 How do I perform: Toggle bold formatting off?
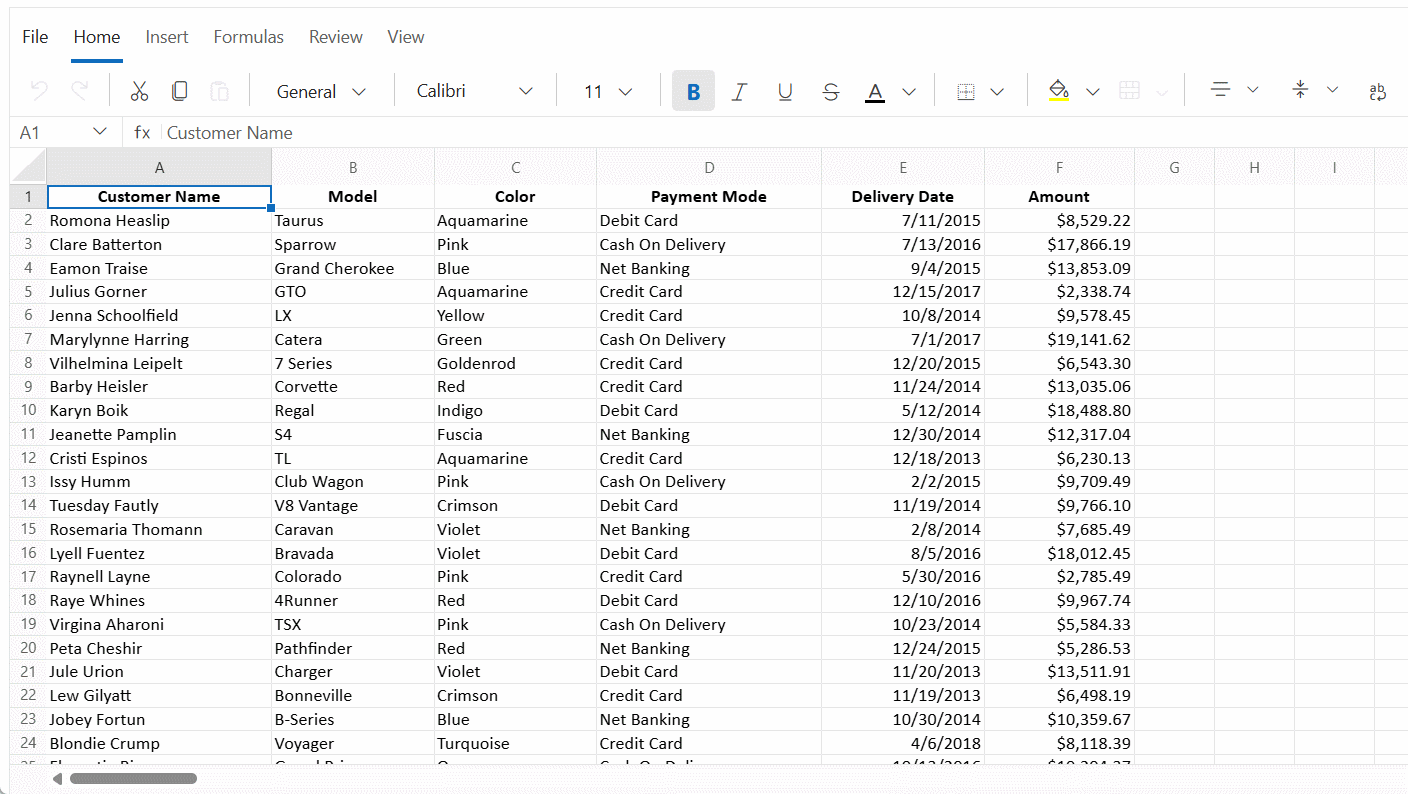693,91
